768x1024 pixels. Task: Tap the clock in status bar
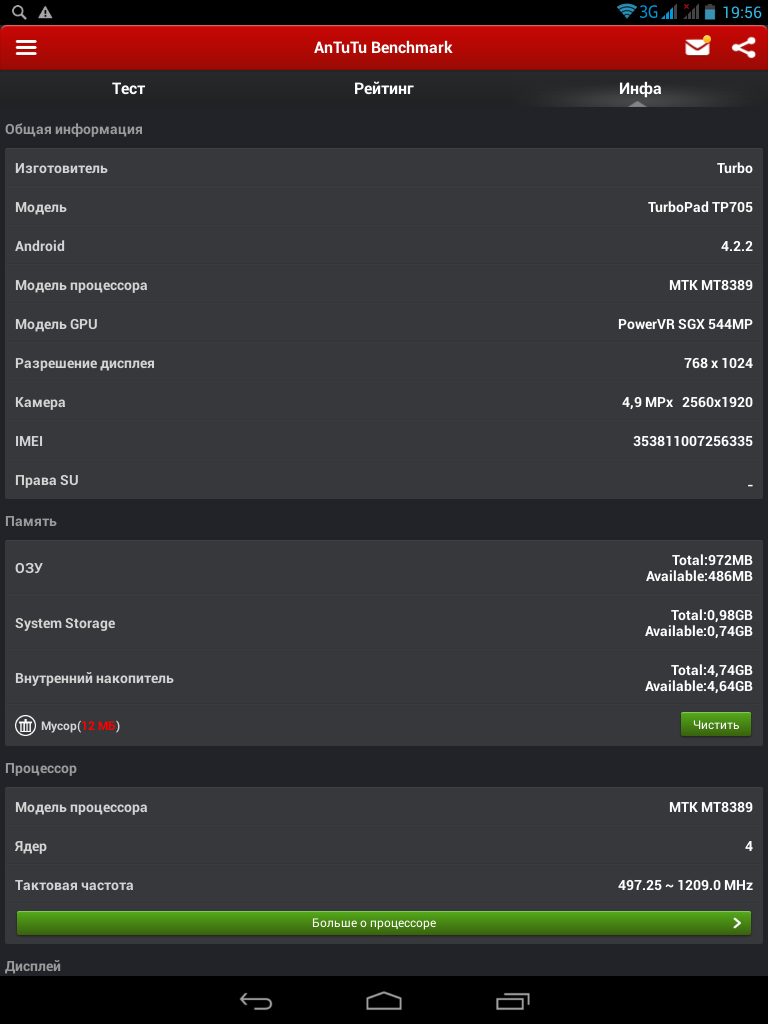[x=741, y=12]
